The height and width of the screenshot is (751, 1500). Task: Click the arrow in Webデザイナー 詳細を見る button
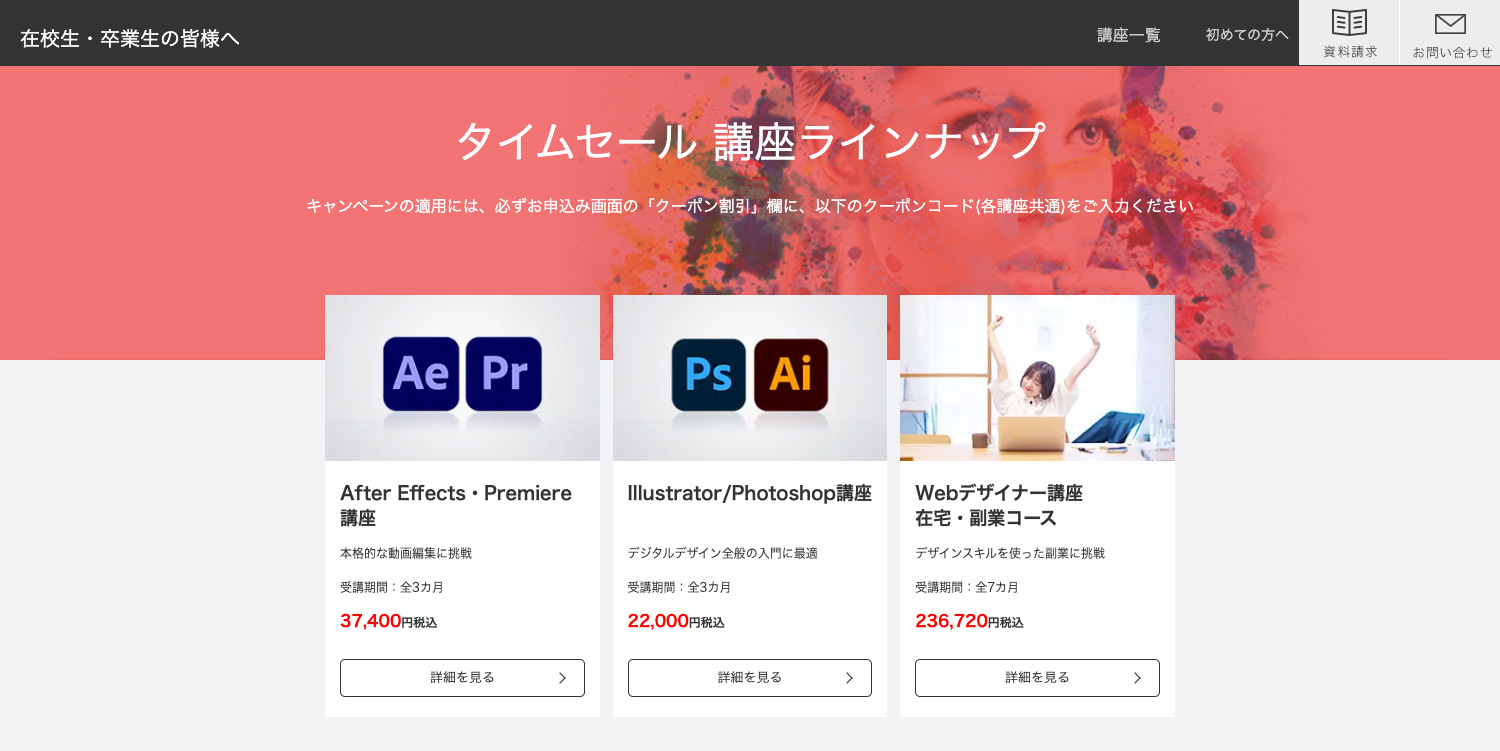pos(1137,678)
